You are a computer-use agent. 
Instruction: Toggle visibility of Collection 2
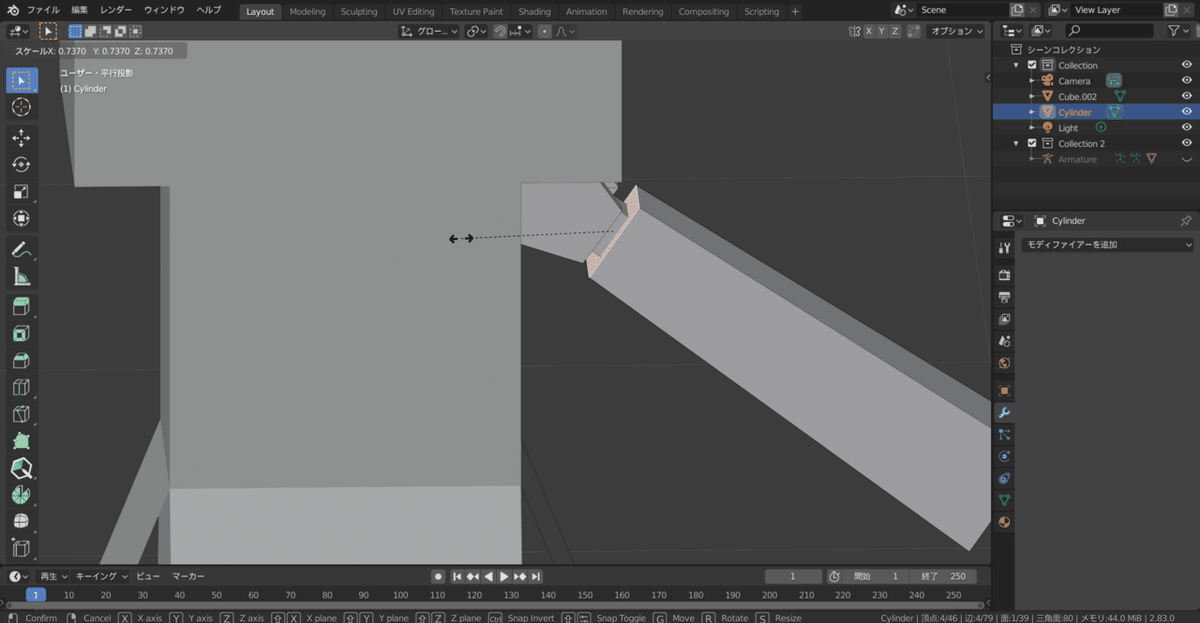tap(1187, 143)
